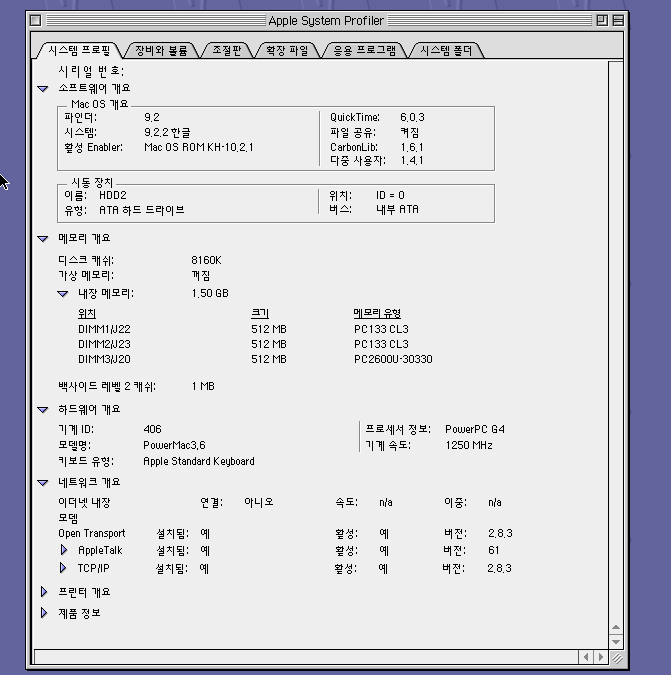Click the window zoom box icon
Viewport: 671px width, 675px height.
[x=602, y=20]
